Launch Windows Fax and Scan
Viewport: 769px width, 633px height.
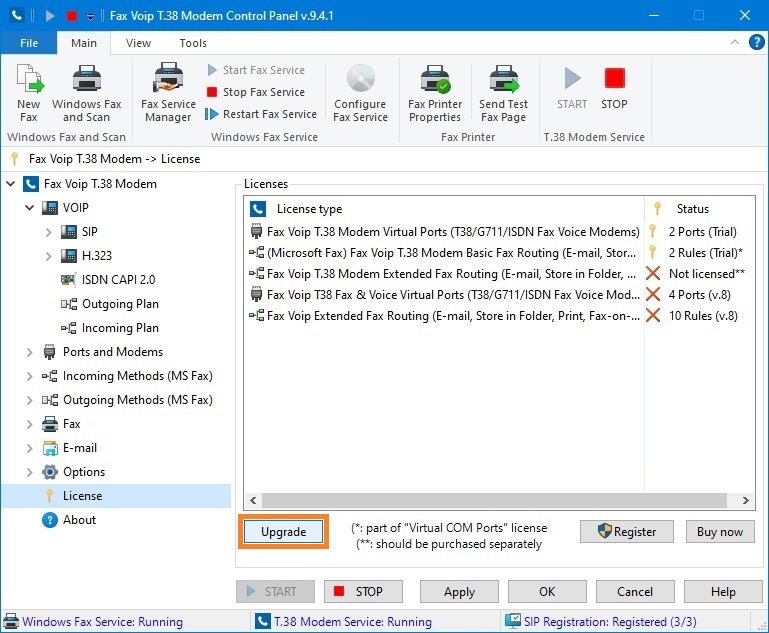tap(86, 93)
